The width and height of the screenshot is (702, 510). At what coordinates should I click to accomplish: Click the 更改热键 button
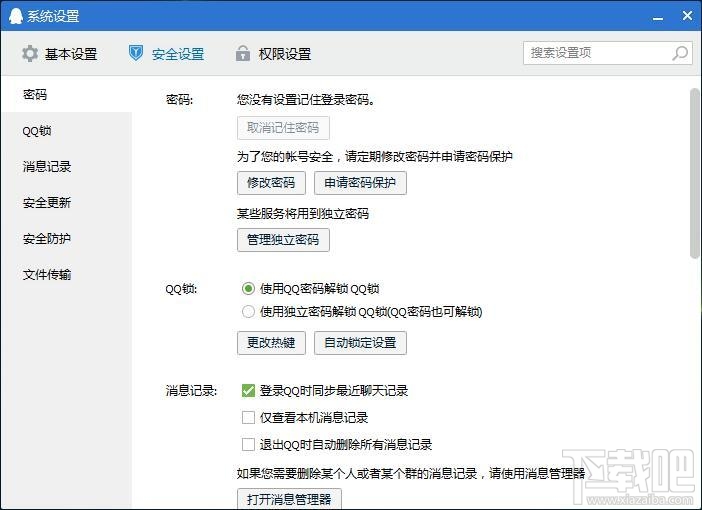click(271, 343)
